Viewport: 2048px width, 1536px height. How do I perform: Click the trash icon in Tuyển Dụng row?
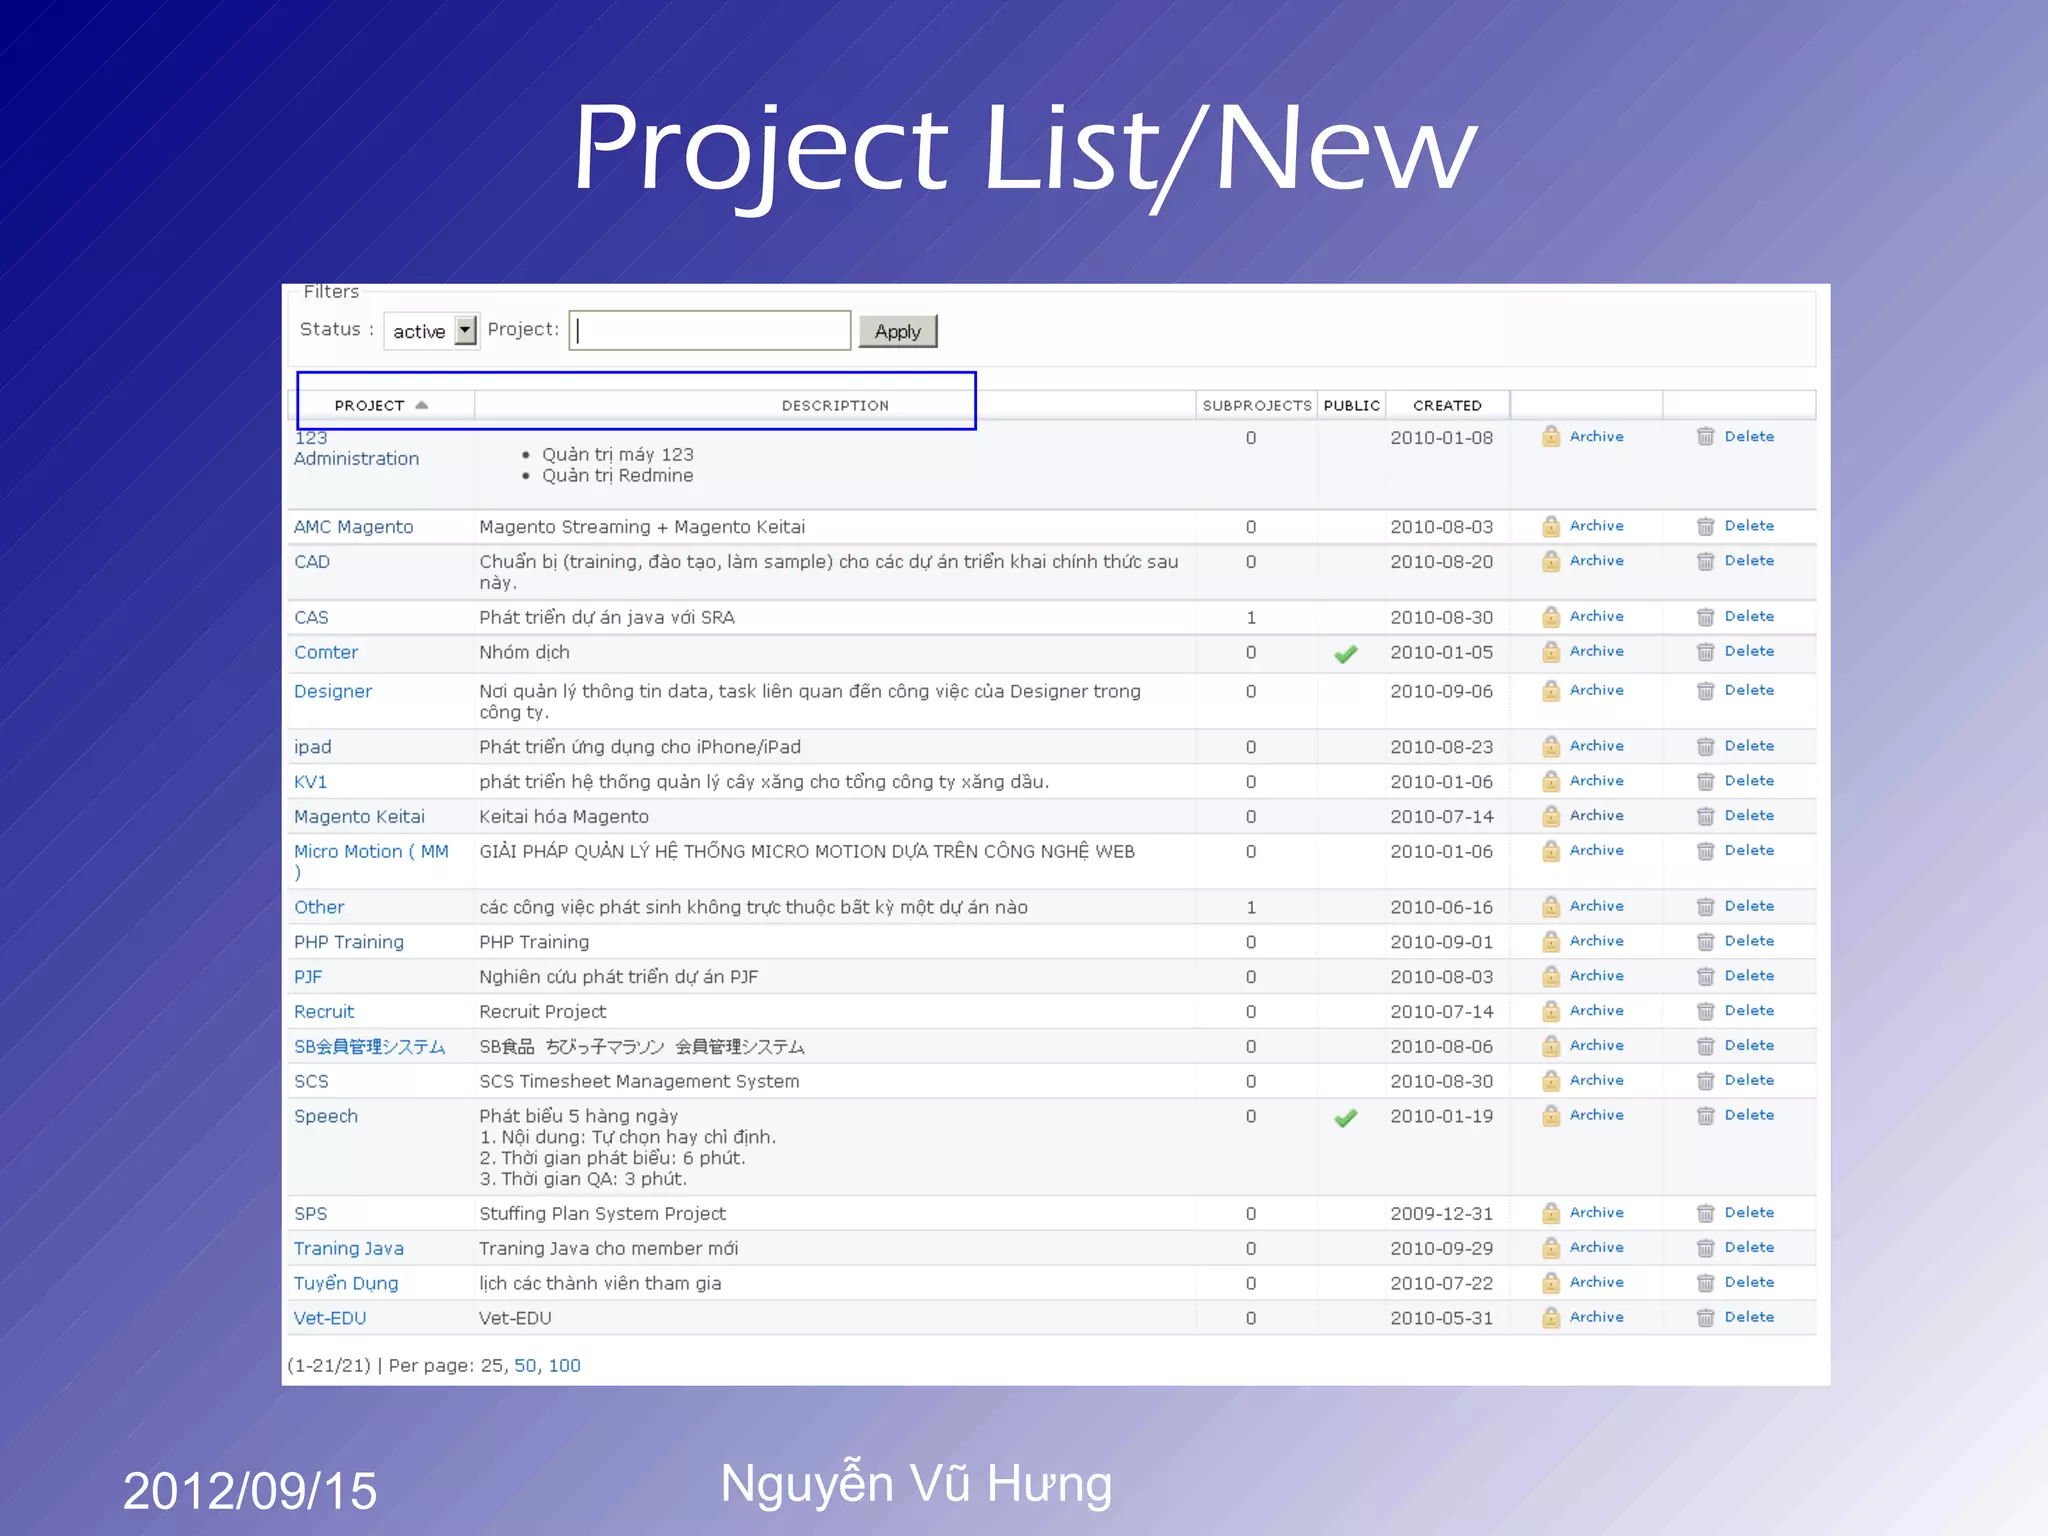[1706, 1283]
